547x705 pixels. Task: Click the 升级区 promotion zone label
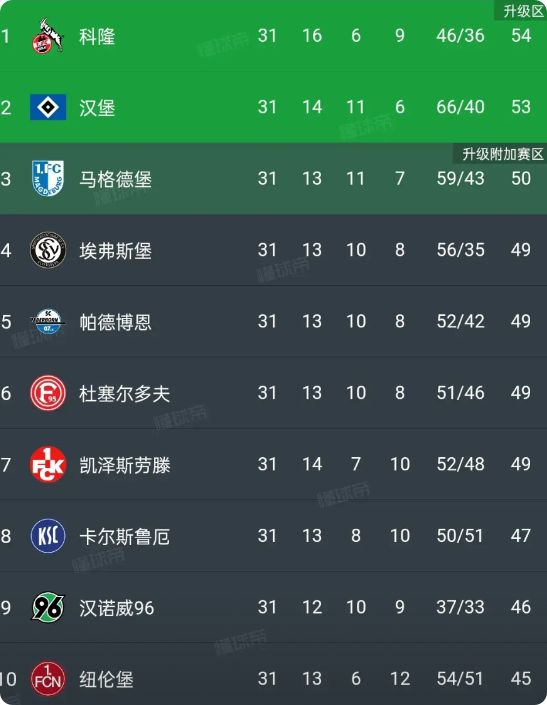(523, 11)
